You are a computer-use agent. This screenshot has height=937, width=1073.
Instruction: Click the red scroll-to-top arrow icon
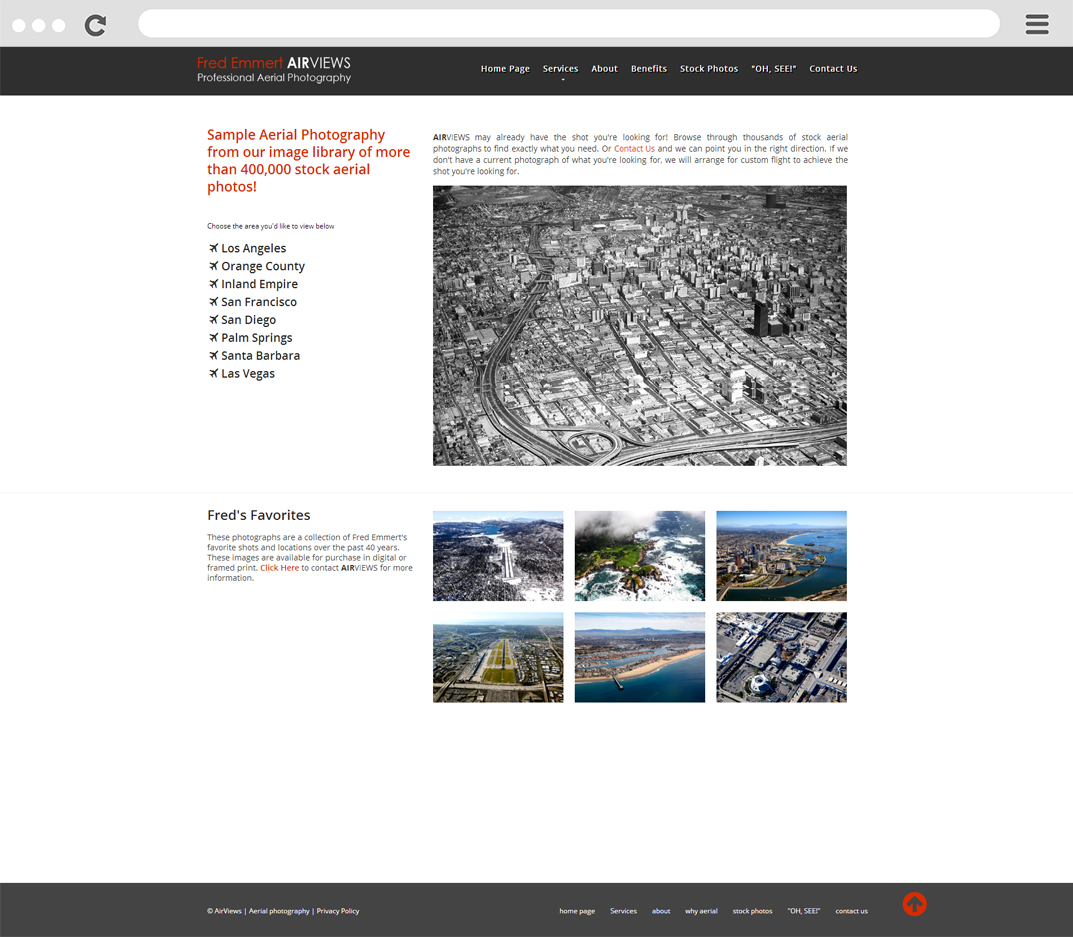tap(914, 904)
